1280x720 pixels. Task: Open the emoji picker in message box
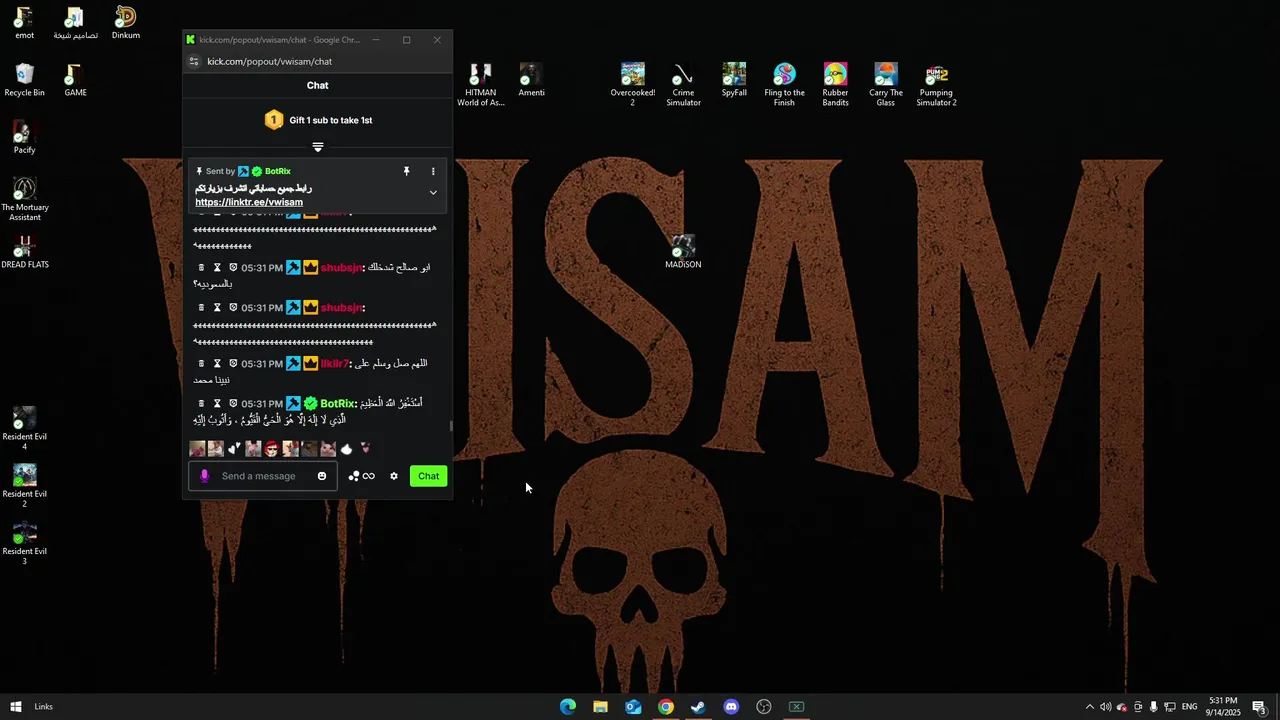(x=322, y=476)
